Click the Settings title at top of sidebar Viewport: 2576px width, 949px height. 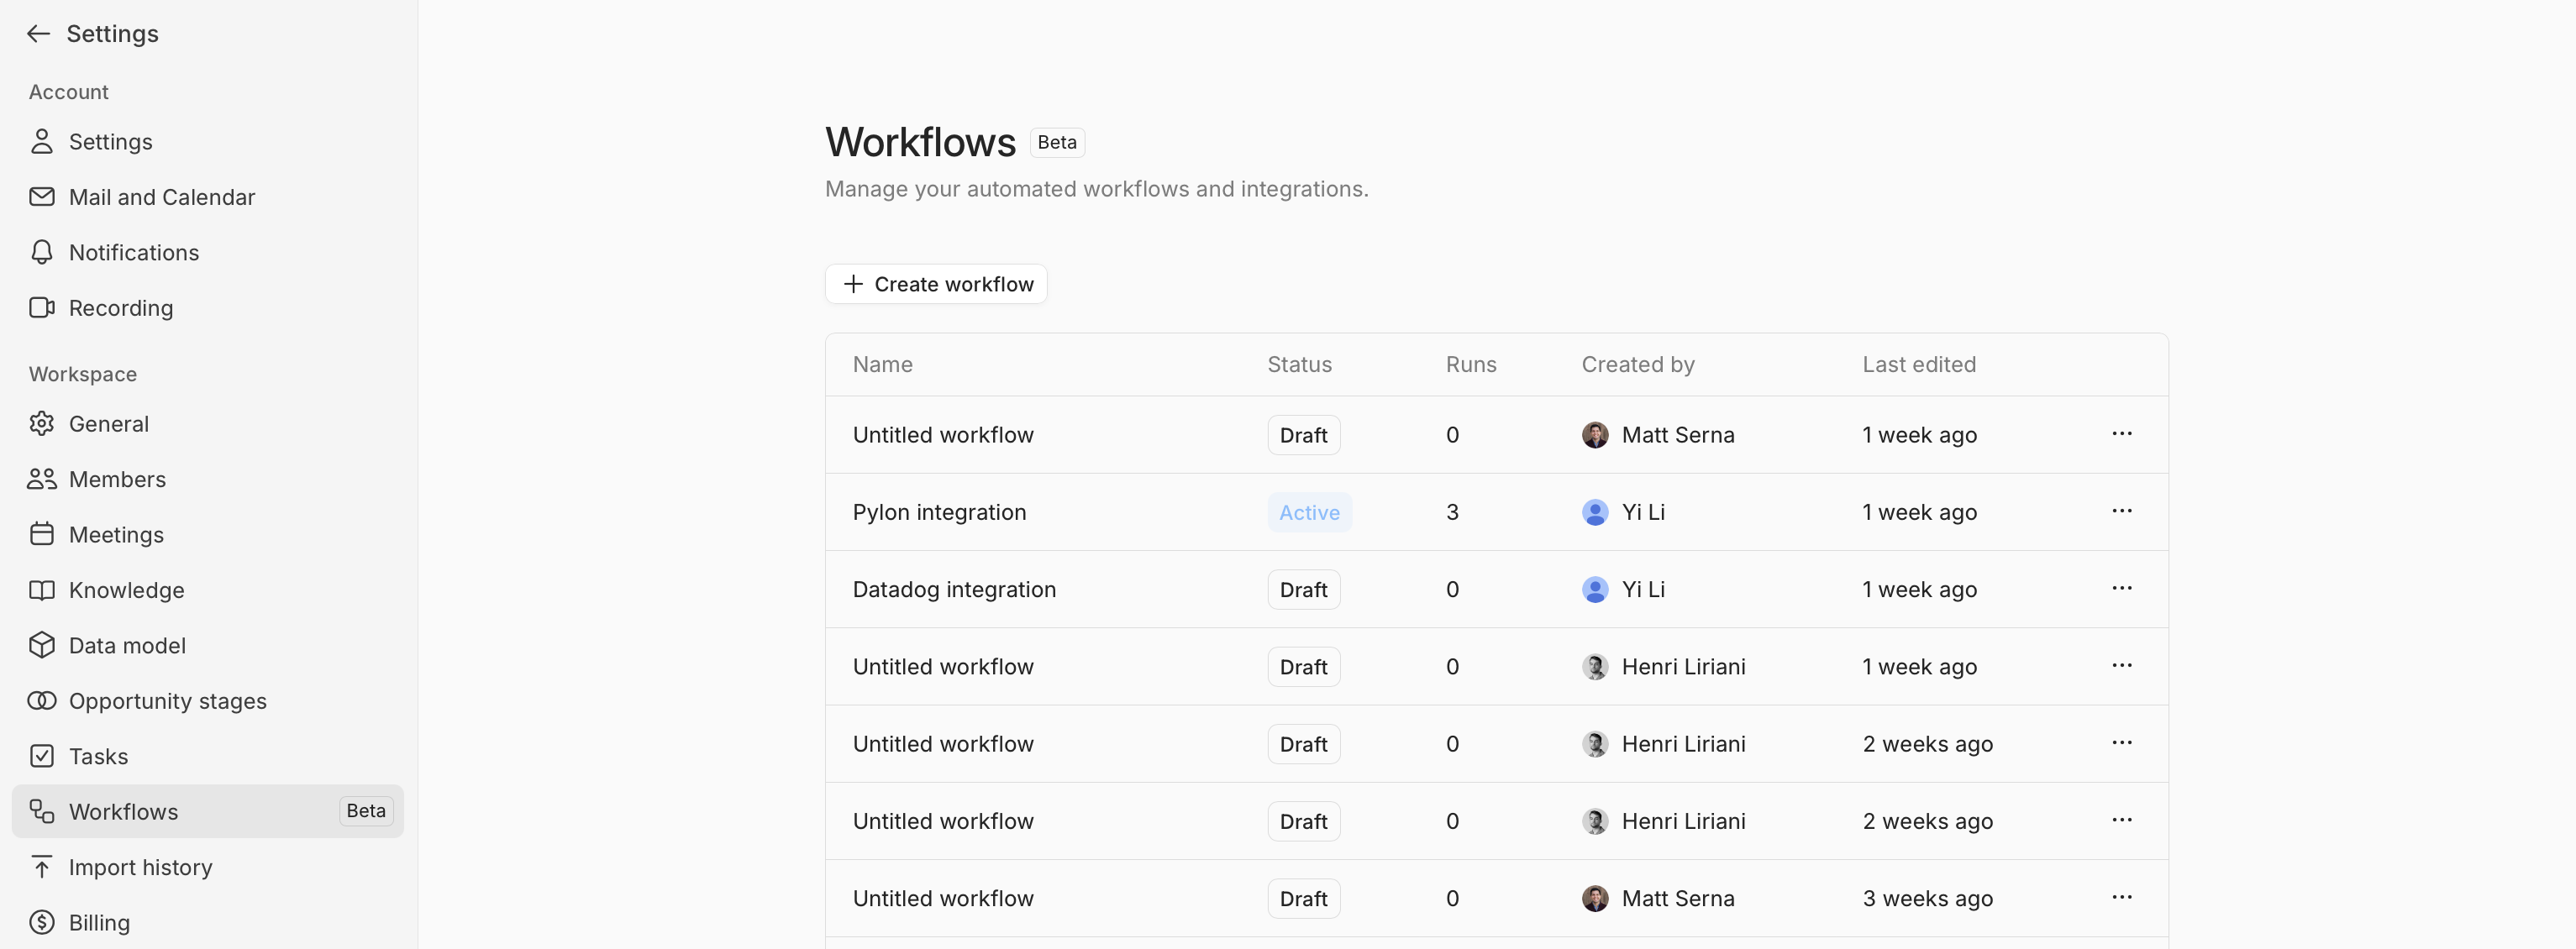point(112,34)
